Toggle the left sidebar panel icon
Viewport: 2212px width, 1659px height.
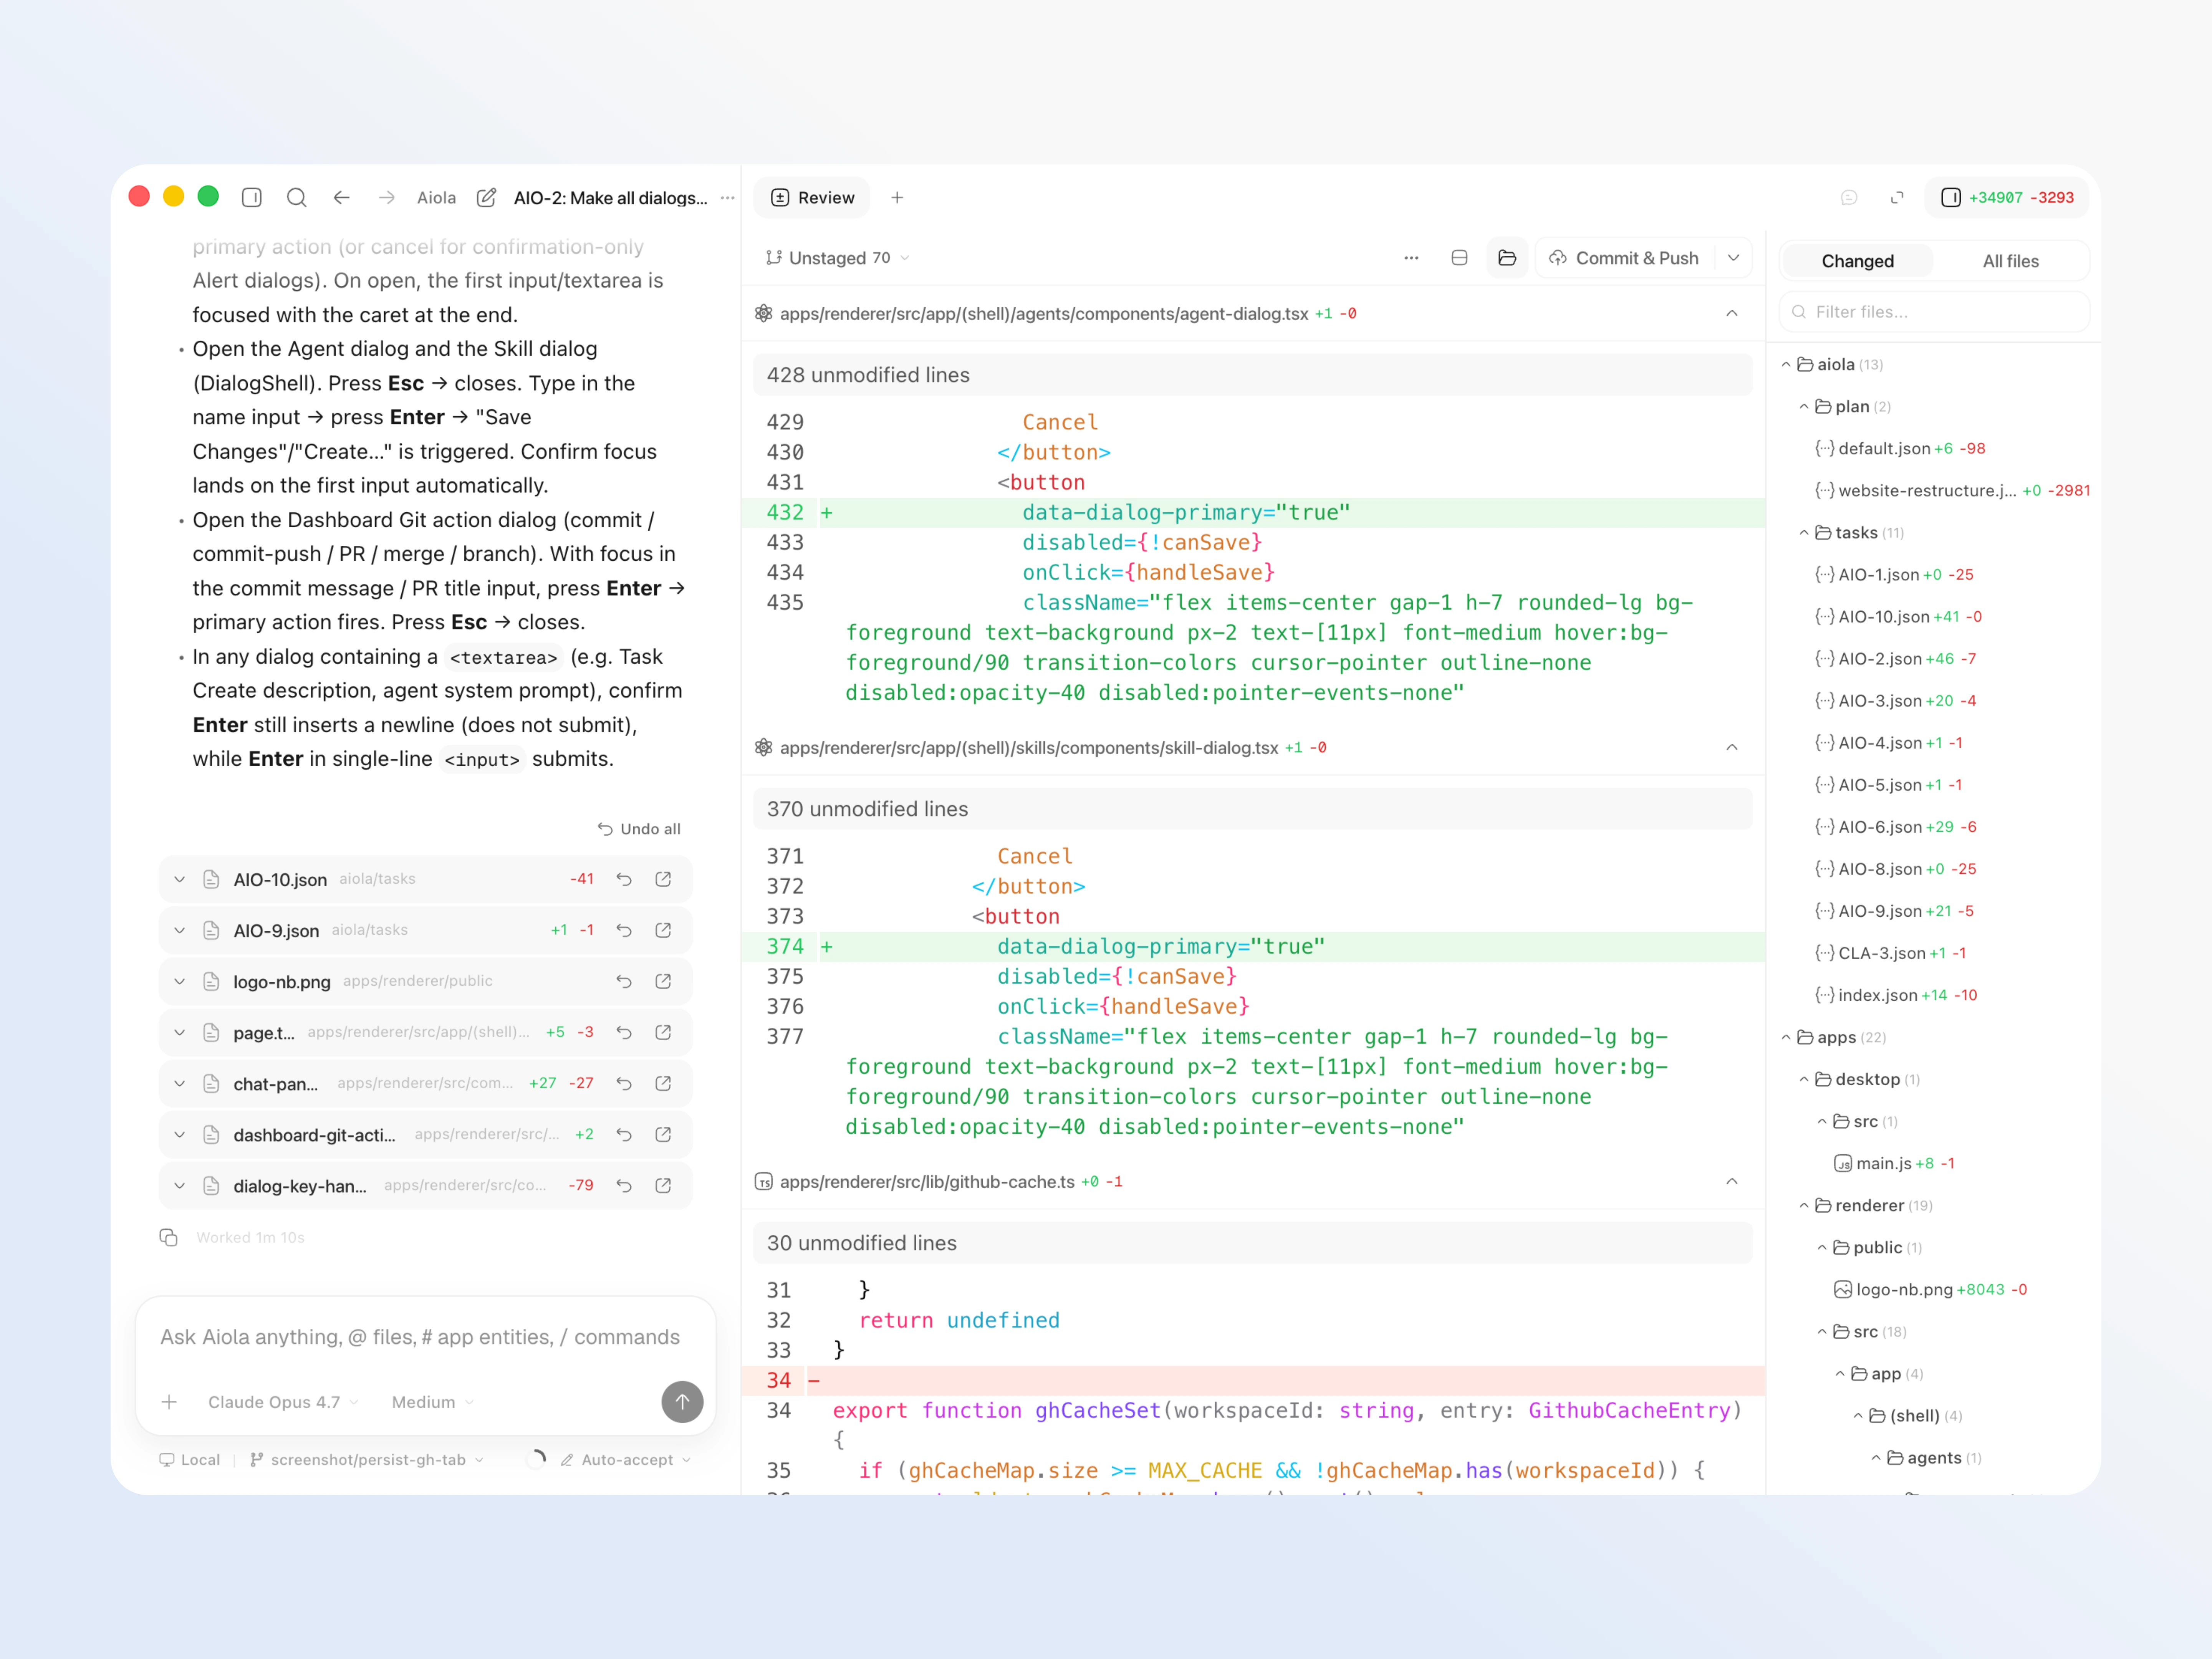(252, 198)
